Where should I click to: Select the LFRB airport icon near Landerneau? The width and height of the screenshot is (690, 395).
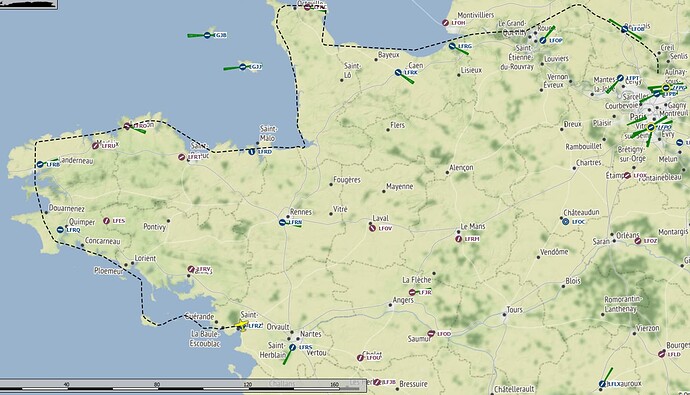click(x=40, y=164)
